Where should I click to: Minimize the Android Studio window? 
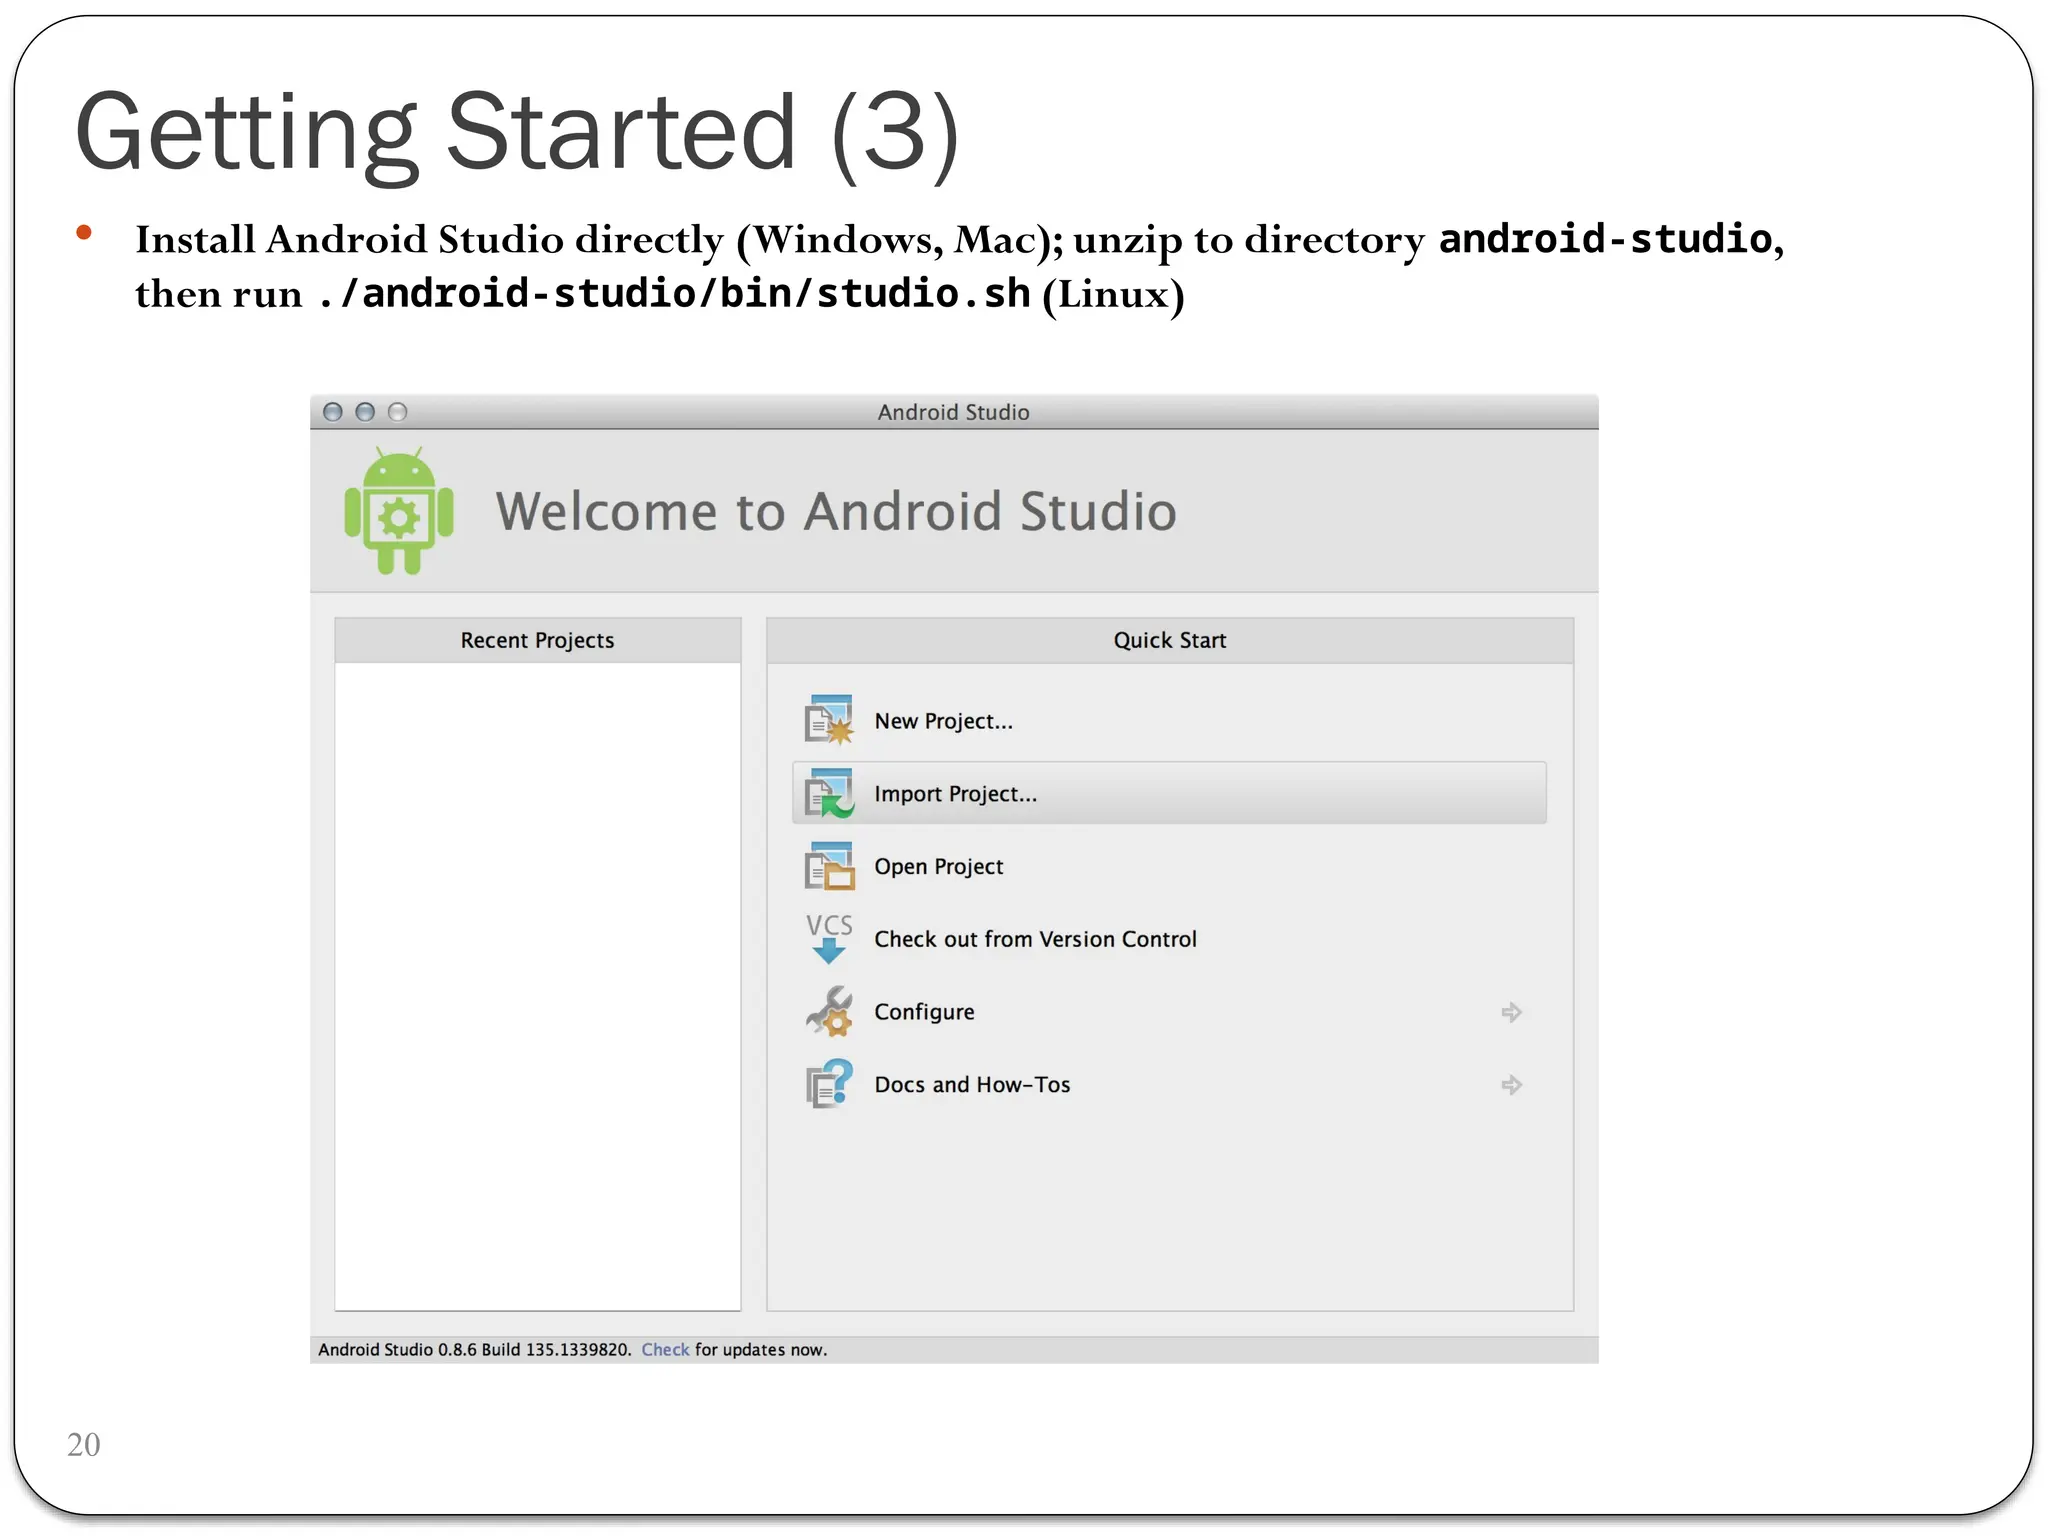coord(365,412)
